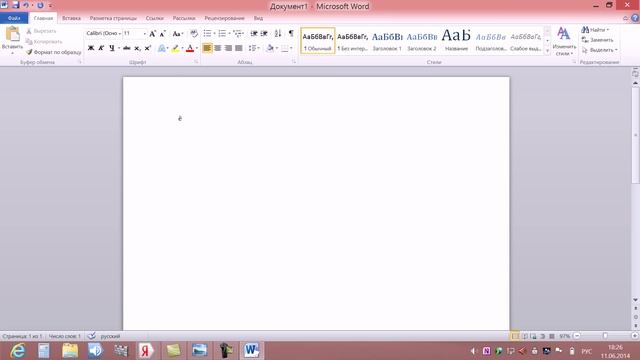Click Replace (Заменить) in editing group

597,40
